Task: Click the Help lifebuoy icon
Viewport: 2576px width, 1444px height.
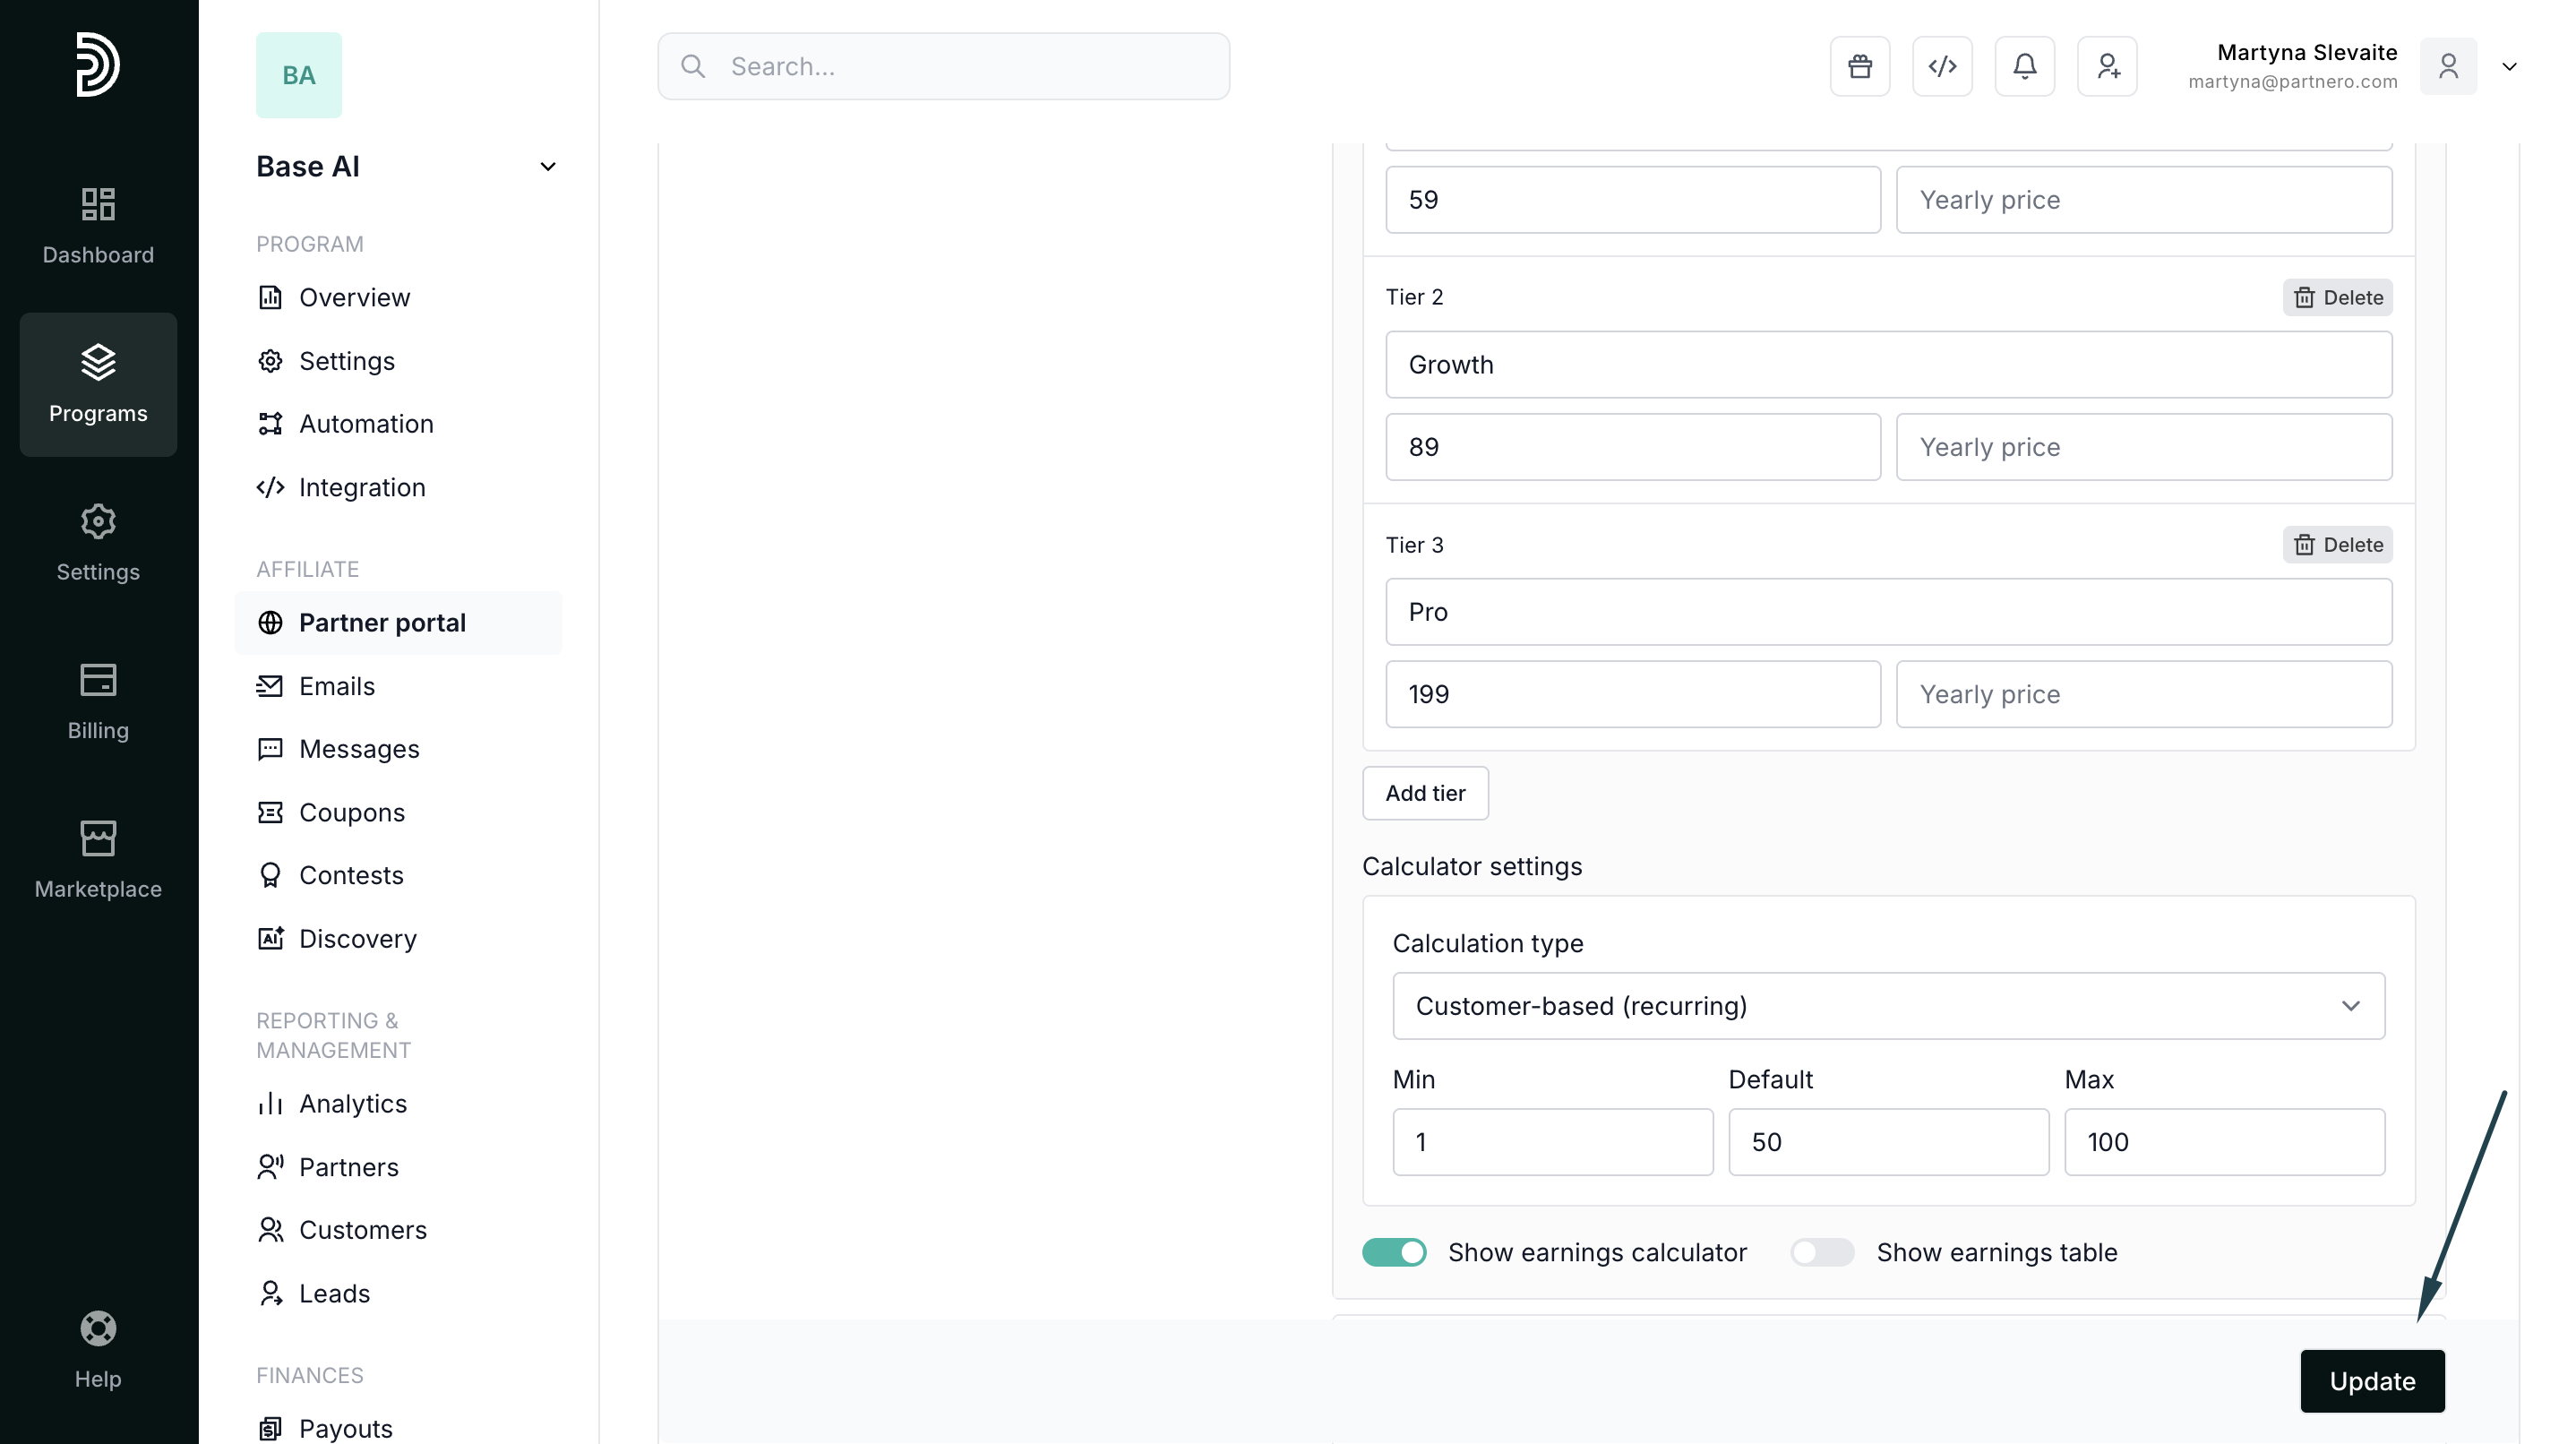Action: (98, 1329)
